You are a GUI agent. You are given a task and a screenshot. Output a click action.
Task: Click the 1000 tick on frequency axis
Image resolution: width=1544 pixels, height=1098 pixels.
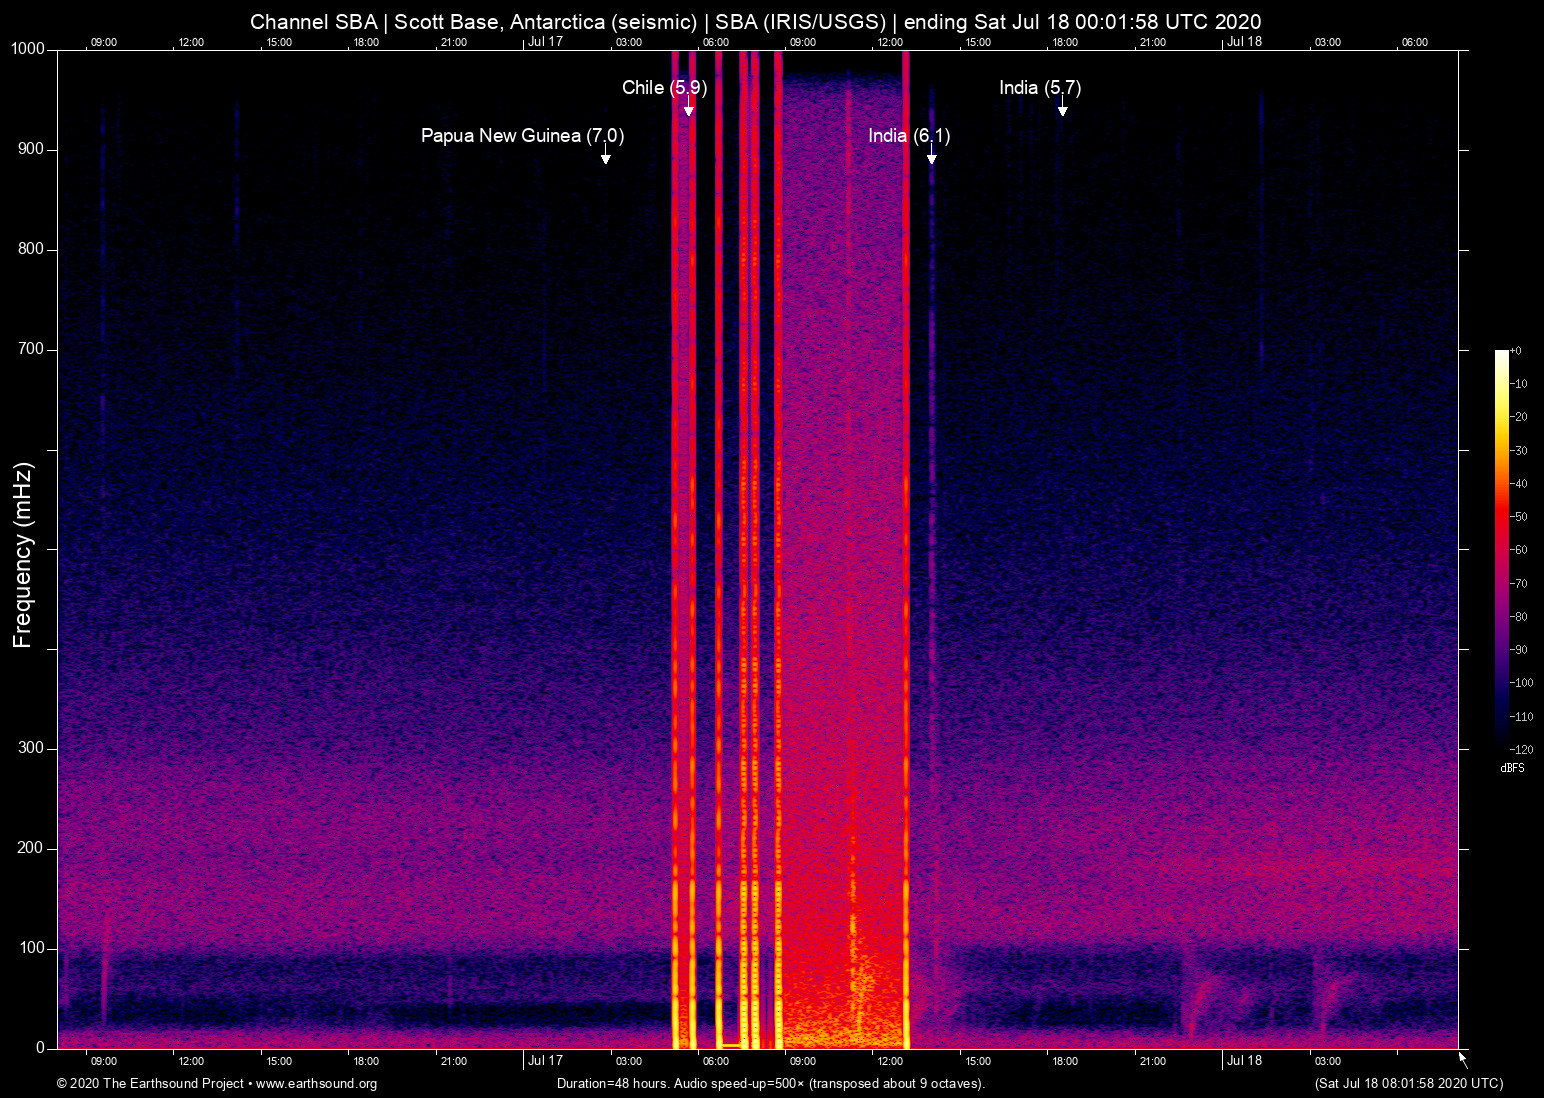28,49
